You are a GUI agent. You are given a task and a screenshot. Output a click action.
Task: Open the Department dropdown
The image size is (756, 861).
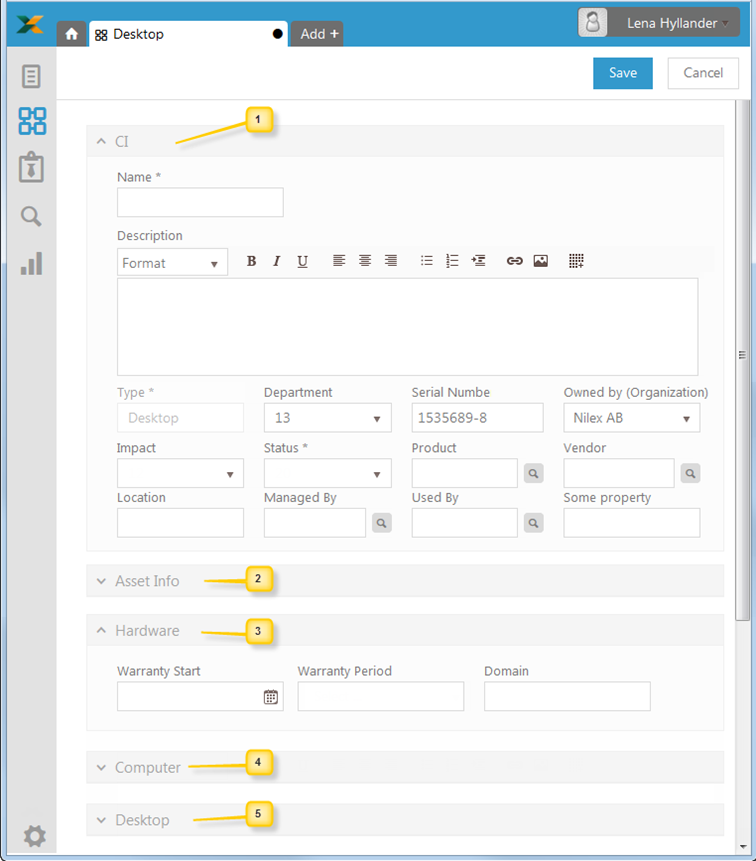[x=327, y=418]
